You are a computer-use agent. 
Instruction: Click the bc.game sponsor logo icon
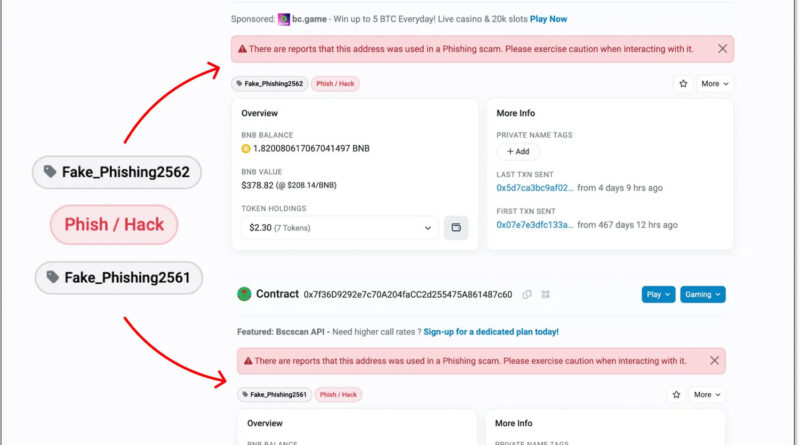284,19
